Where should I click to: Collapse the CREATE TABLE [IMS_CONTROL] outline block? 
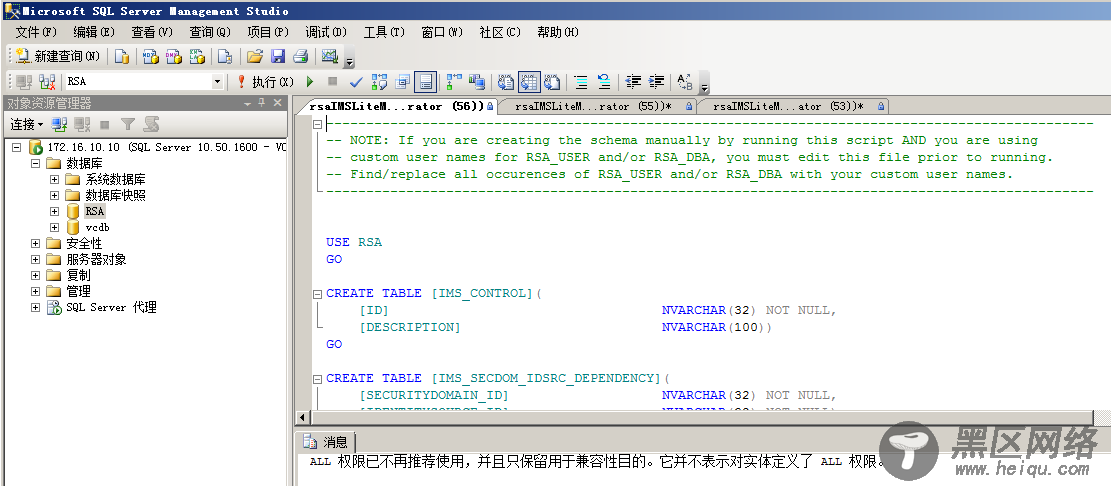(318, 293)
